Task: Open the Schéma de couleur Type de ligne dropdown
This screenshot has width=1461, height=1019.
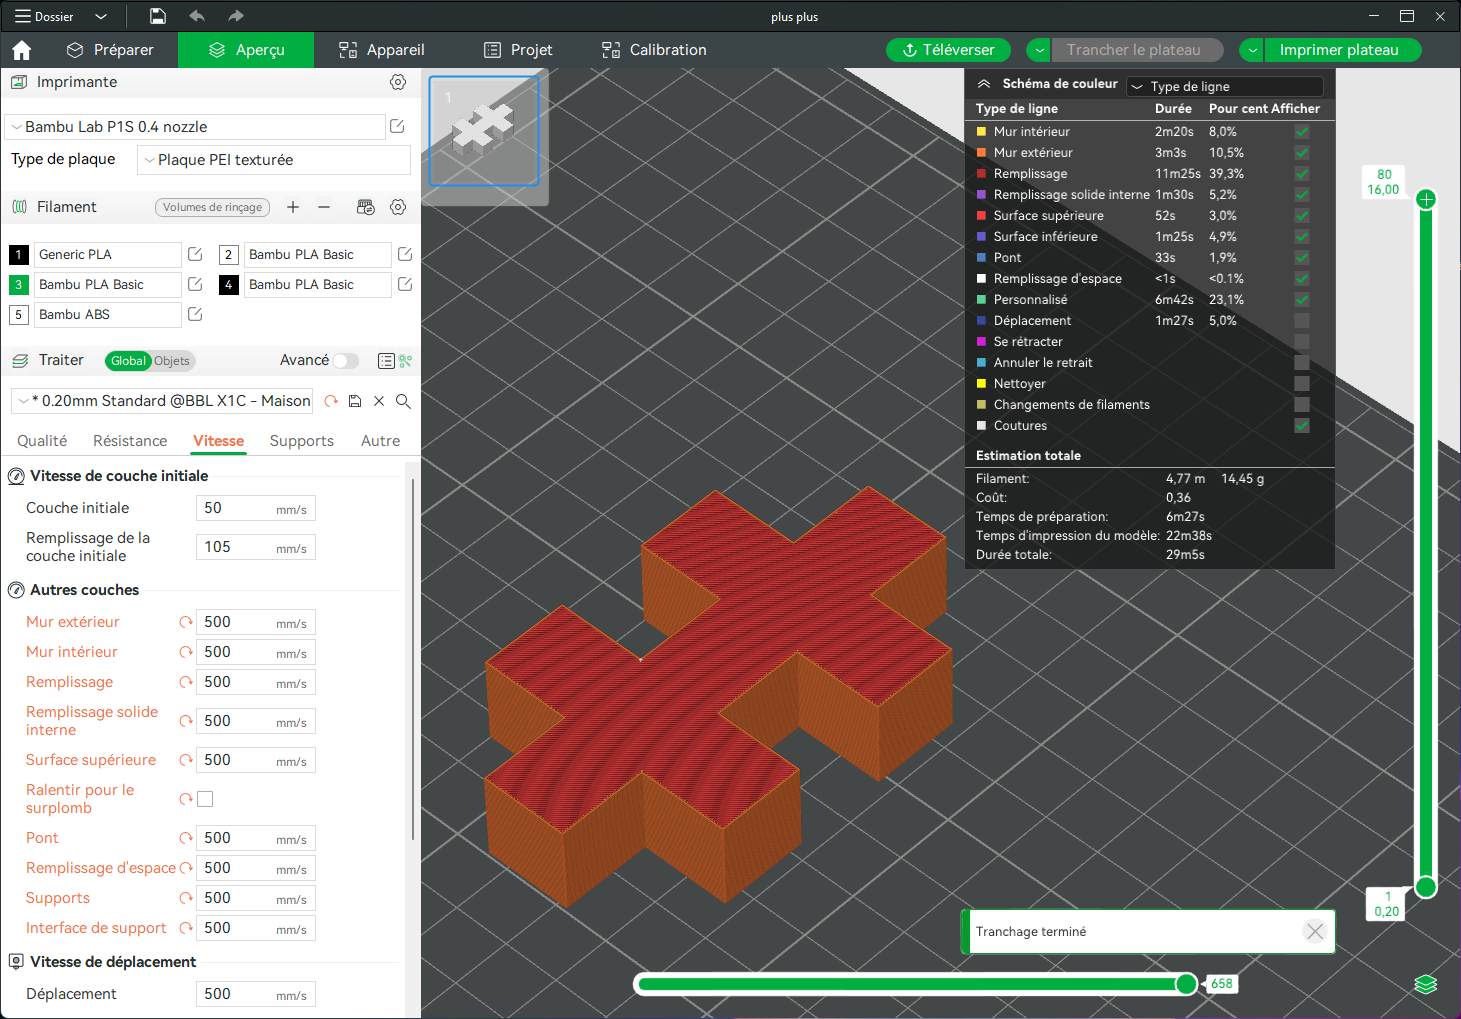Action: [1225, 87]
